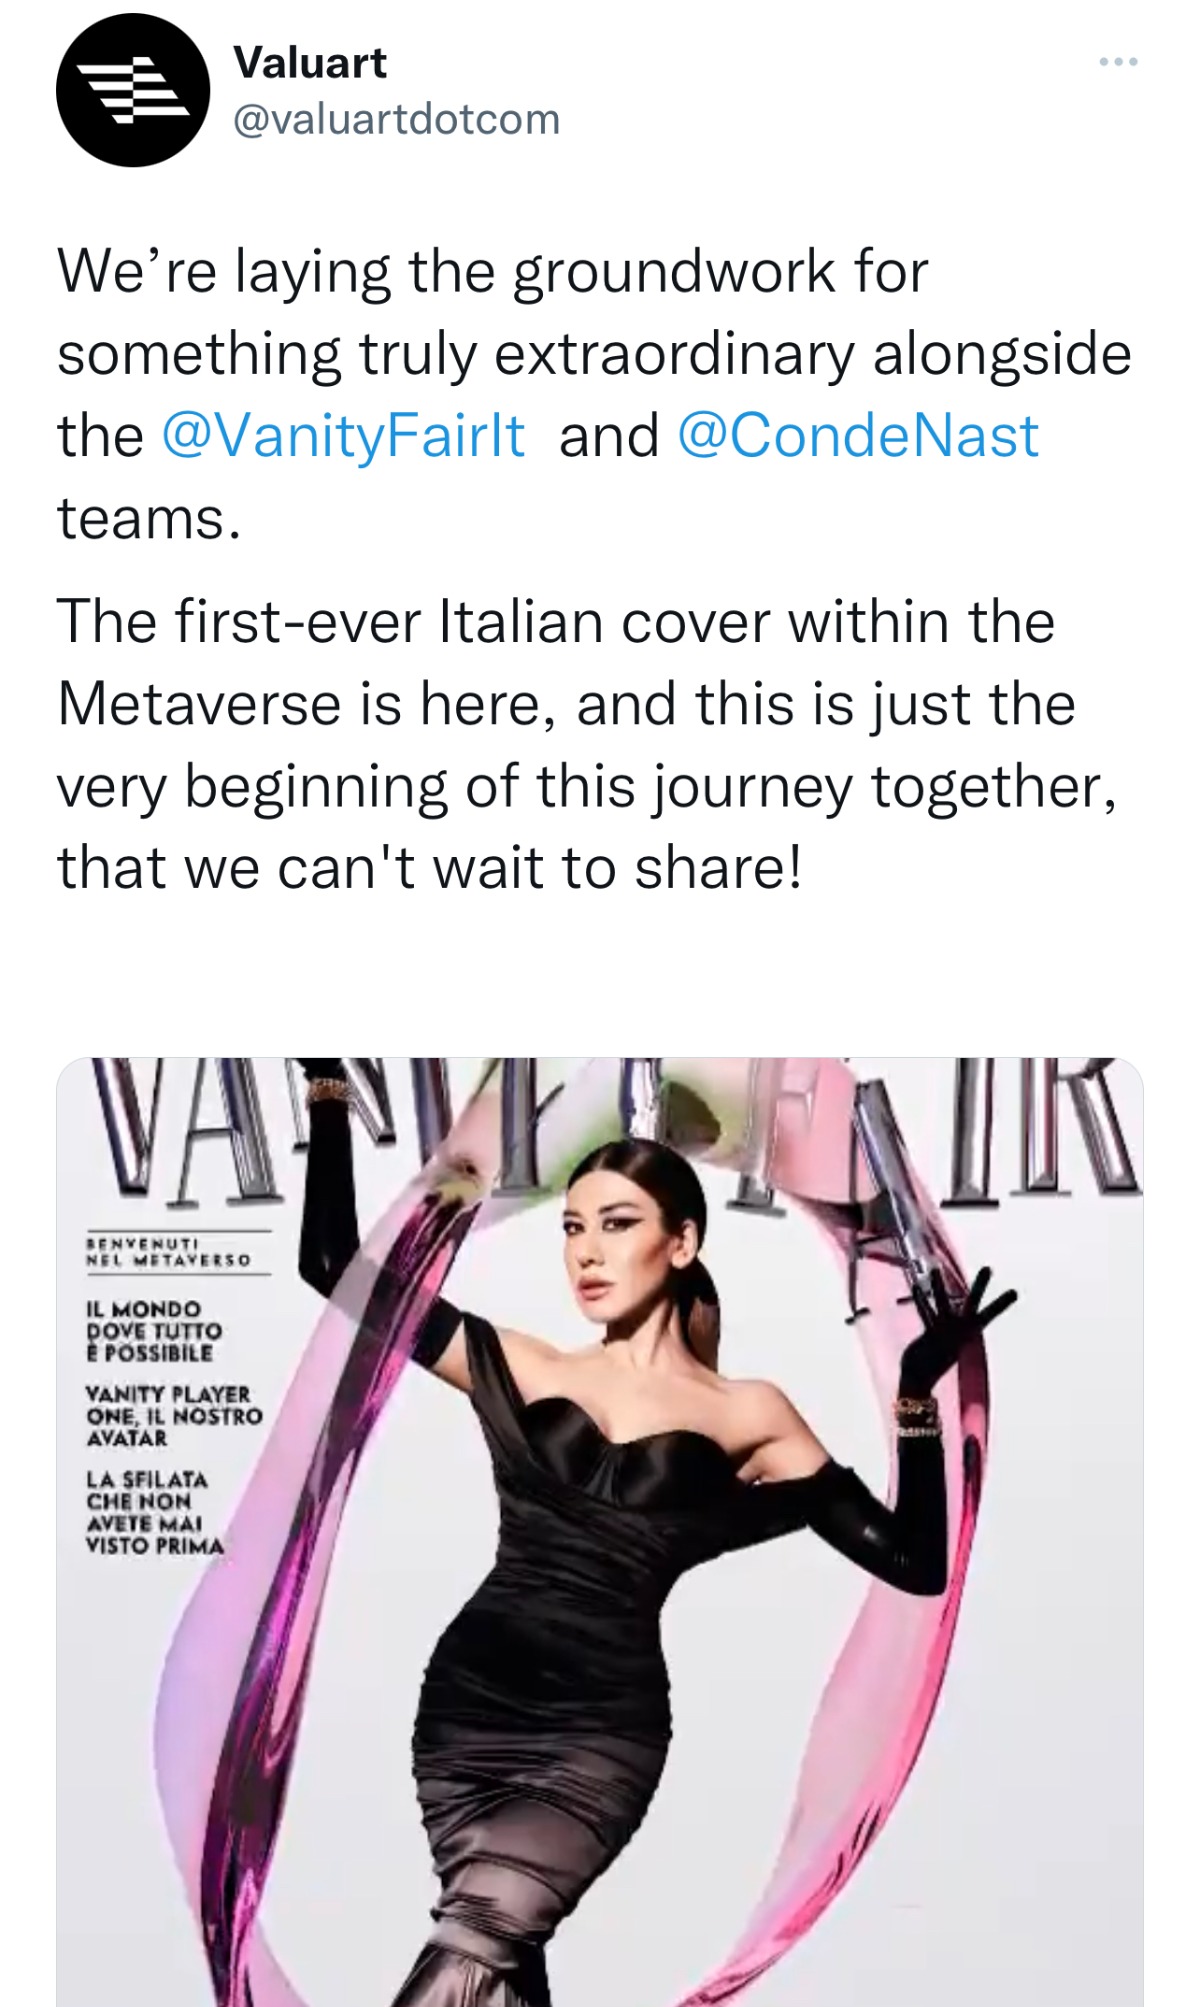This screenshot has width=1200, height=2007.
Task: Open the tweet's three-dot more options menu
Action: pyautogui.click(x=1117, y=63)
